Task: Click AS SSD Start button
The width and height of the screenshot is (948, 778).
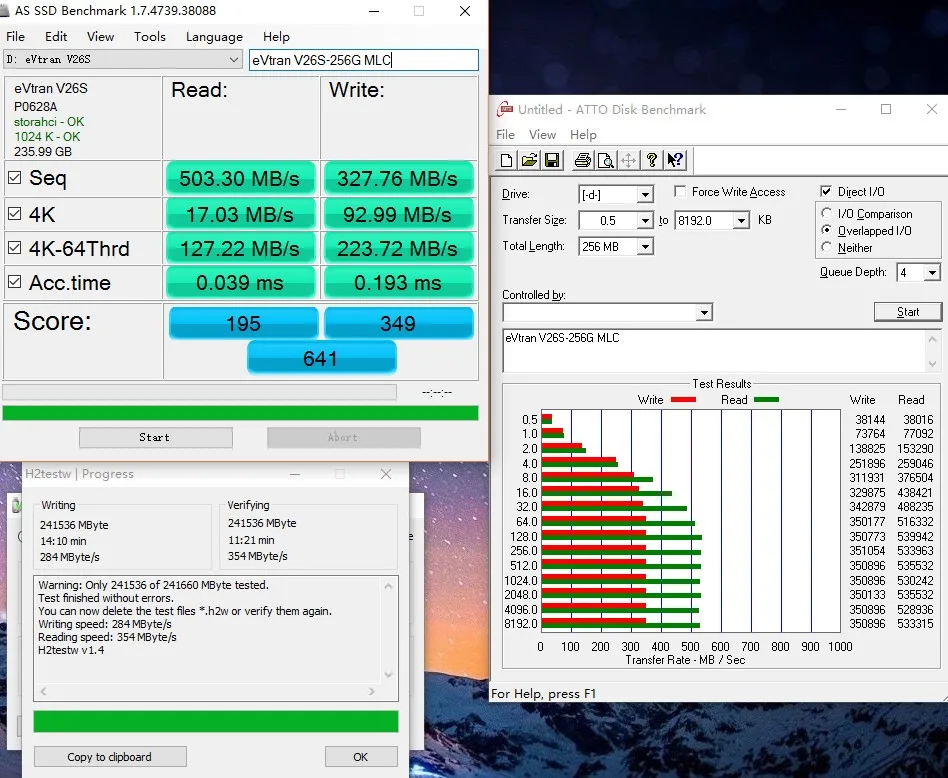Action: click(155, 438)
